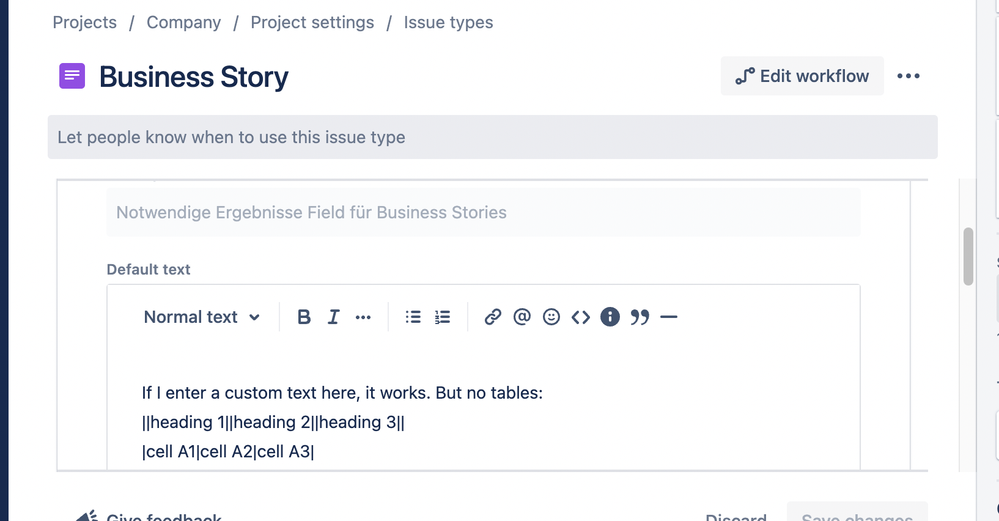
Task: Click the Bold formatting icon
Action: (304, 317)
